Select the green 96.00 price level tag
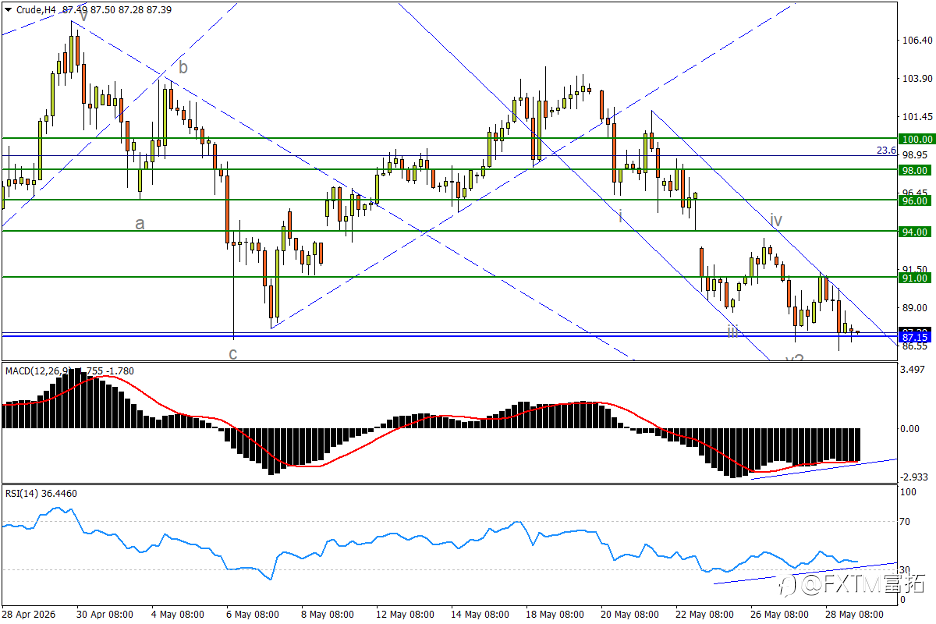The image size is (936, 624). click(916, 201)
